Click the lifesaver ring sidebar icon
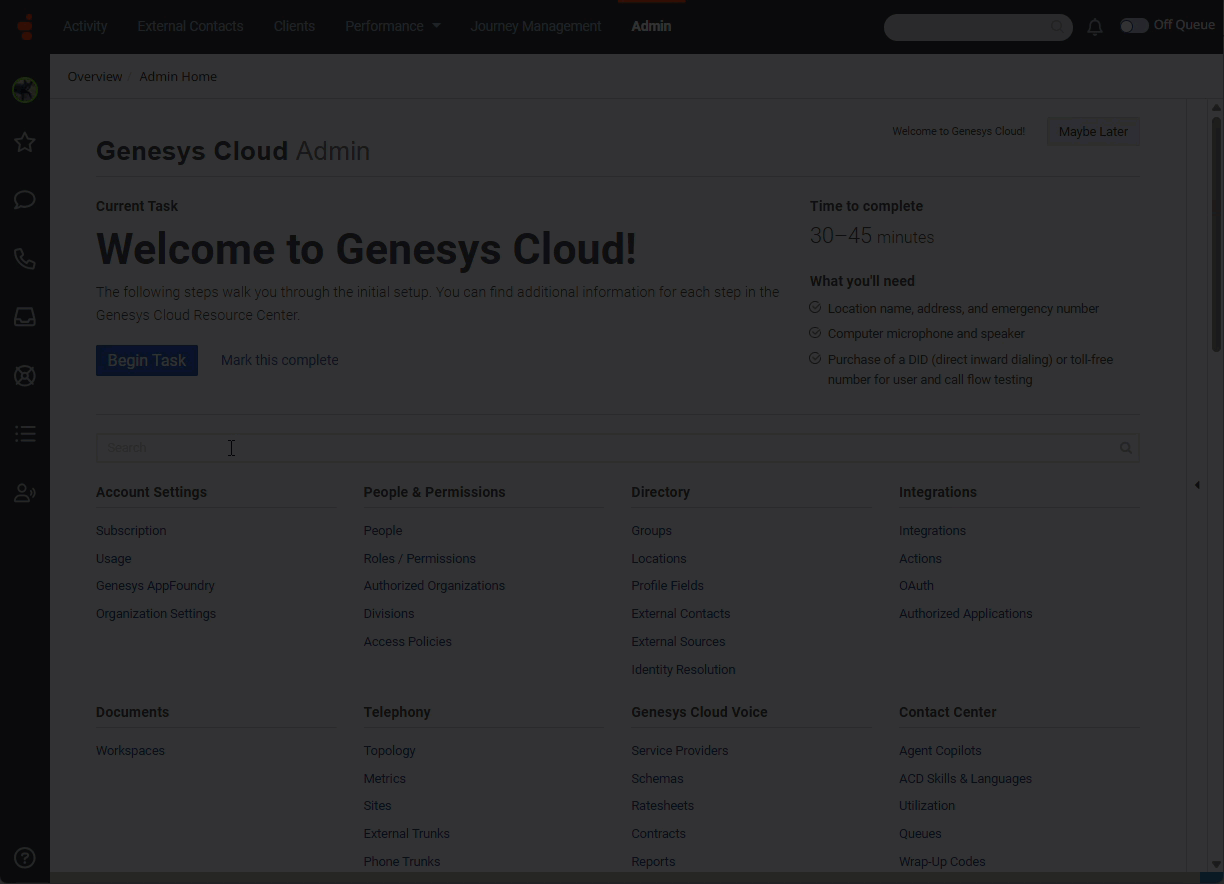This screenshot has height=884, width=1224. (x=25, y=376)
